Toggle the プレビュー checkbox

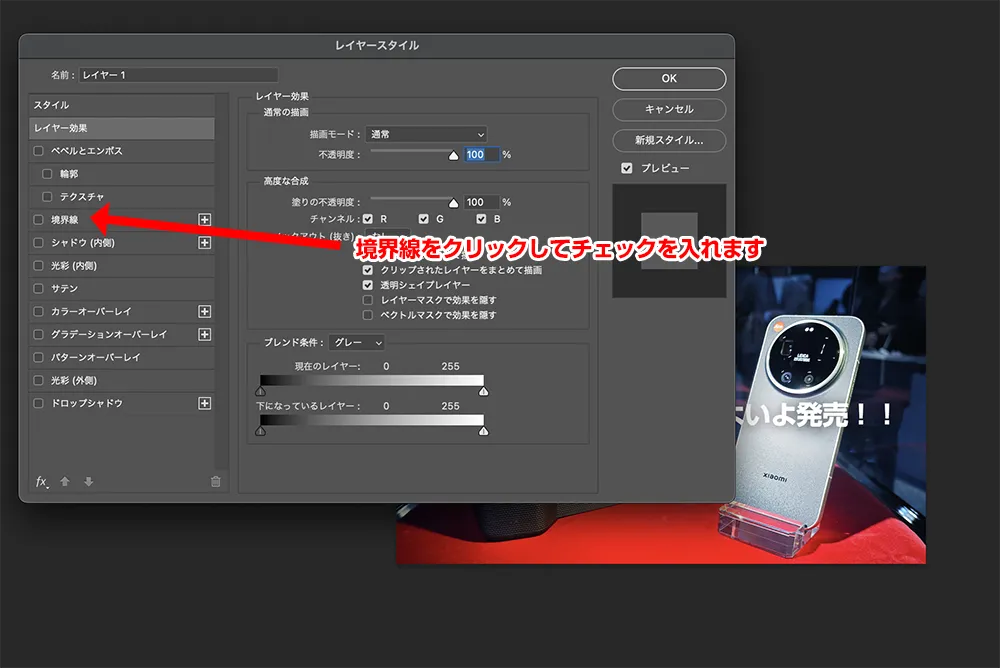tap(627, 168)
